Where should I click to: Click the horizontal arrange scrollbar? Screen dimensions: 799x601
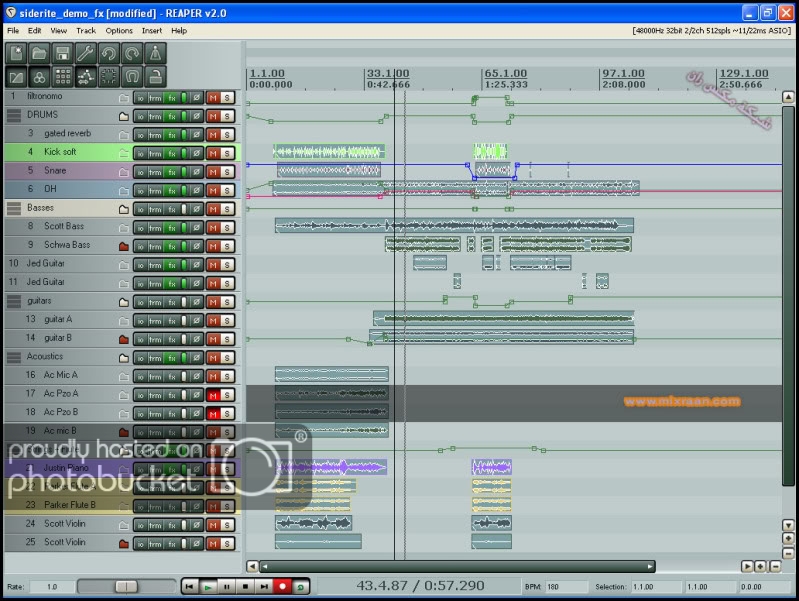point(457,566)
